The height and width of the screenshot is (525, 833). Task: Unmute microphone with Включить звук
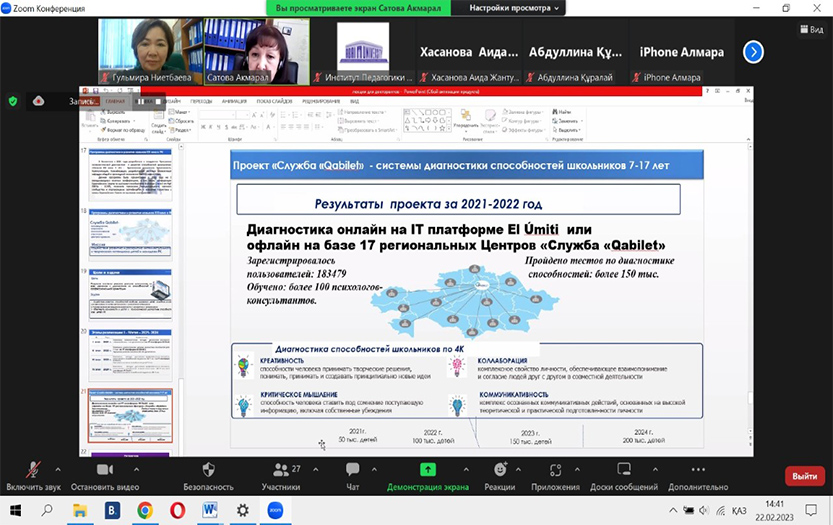(x=34, y=470)
